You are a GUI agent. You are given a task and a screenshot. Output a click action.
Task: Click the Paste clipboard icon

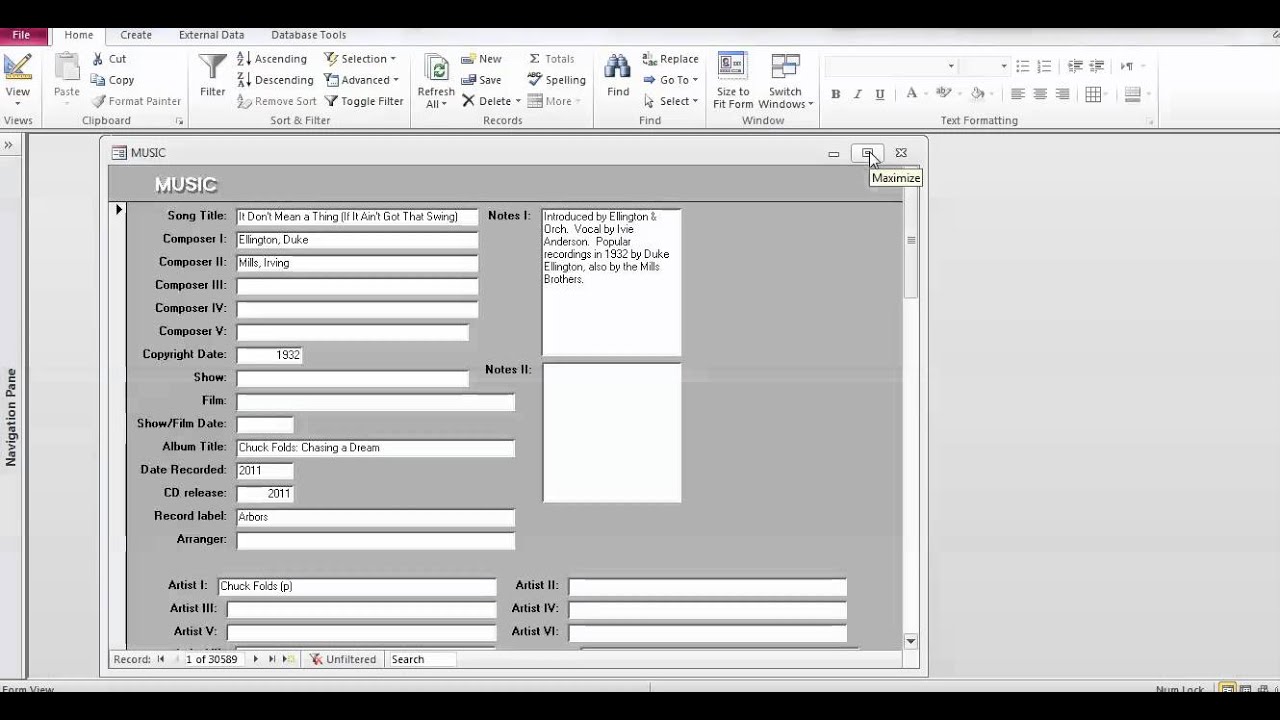pos(67,68)
